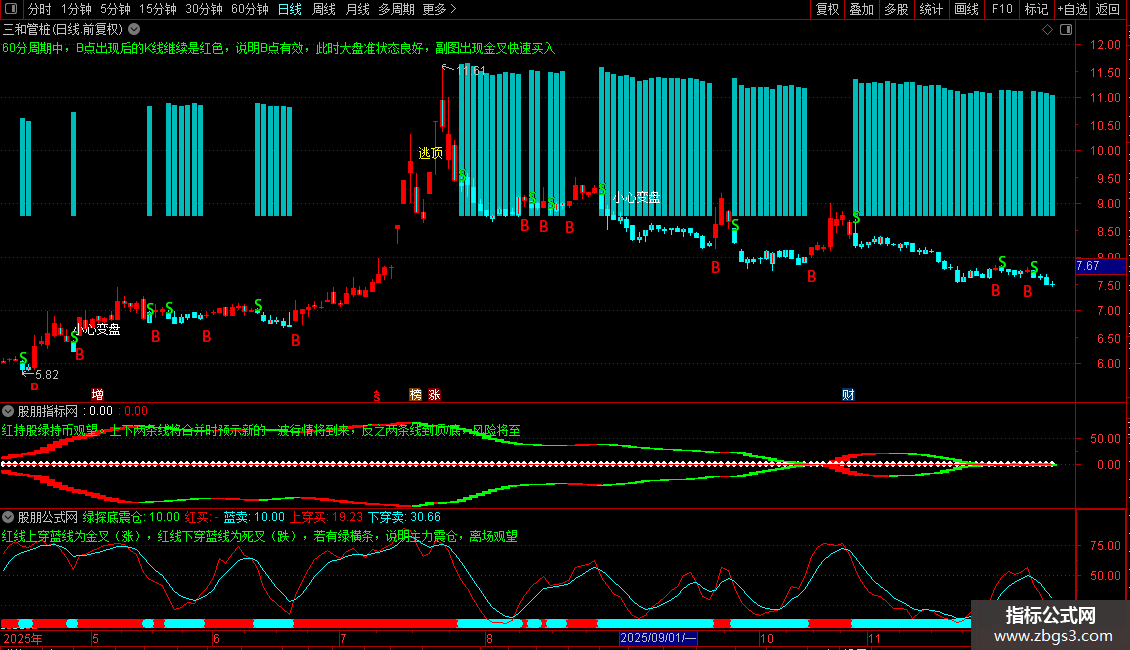Select the 15分钟 period tab
This screenshot has width=1130, height=650.
point(158,9)
